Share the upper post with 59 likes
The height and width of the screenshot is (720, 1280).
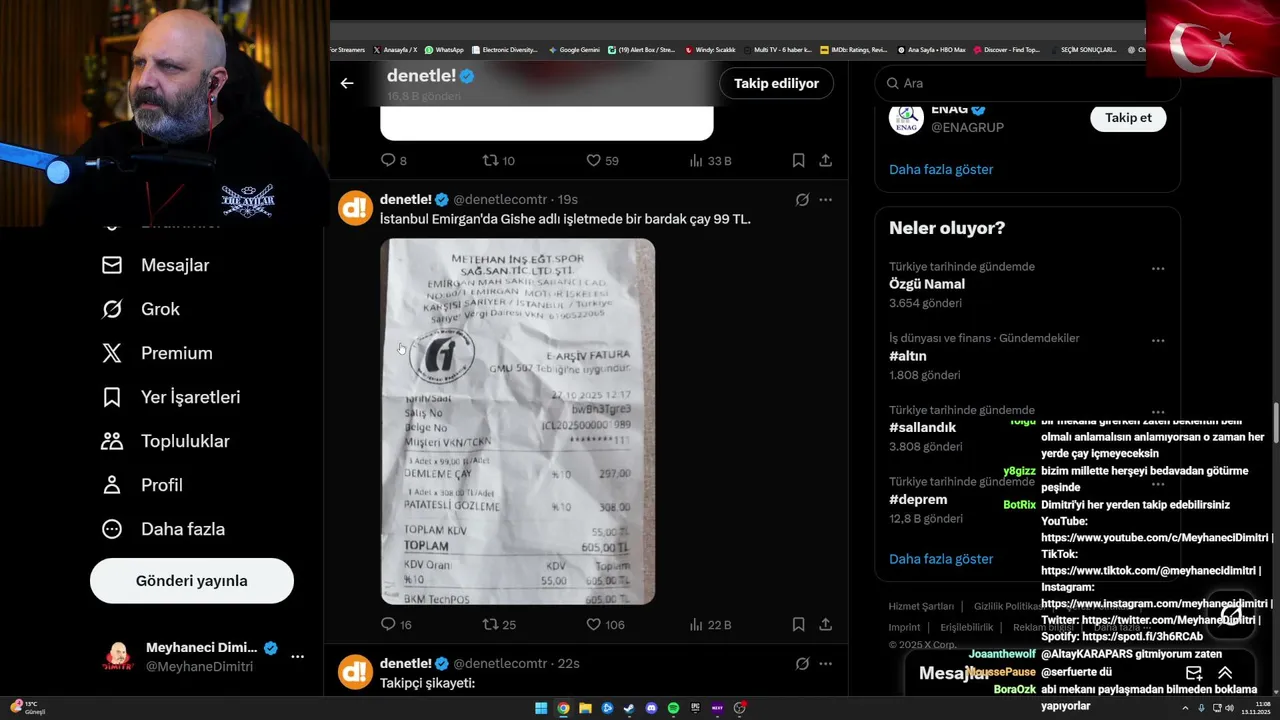[x=826, y=160]
